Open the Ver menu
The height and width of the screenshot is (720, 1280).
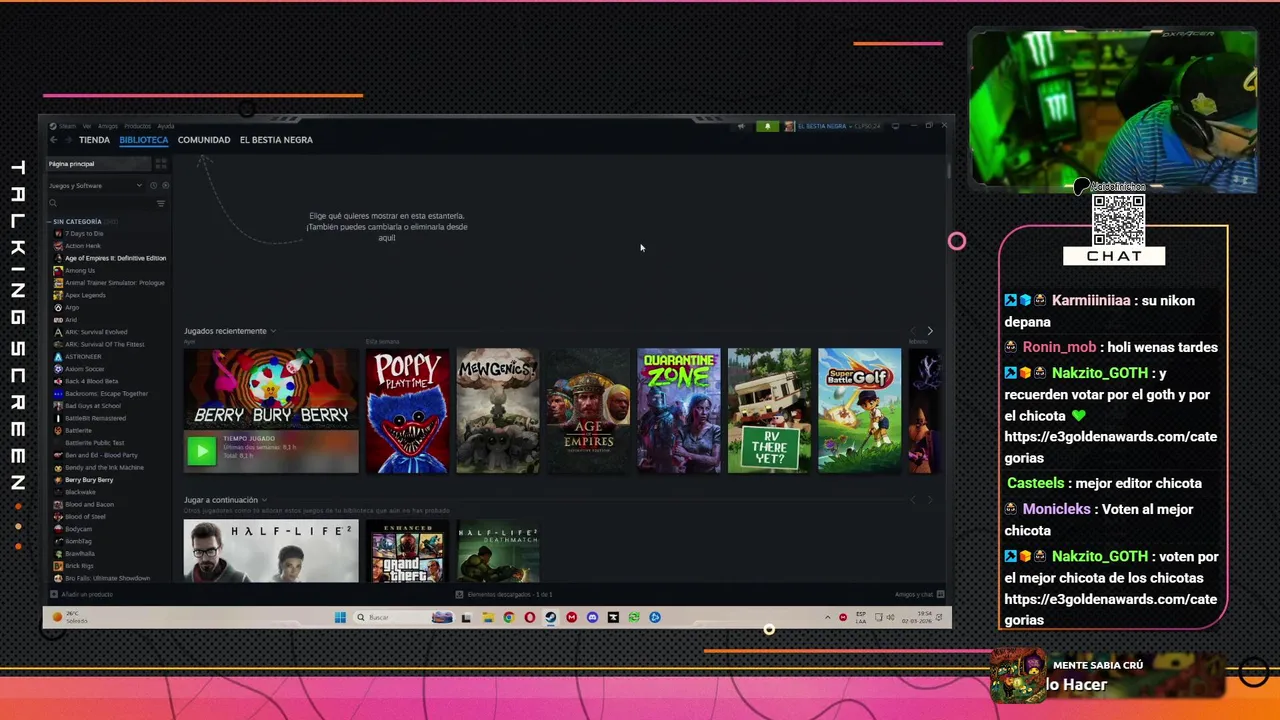87,126
